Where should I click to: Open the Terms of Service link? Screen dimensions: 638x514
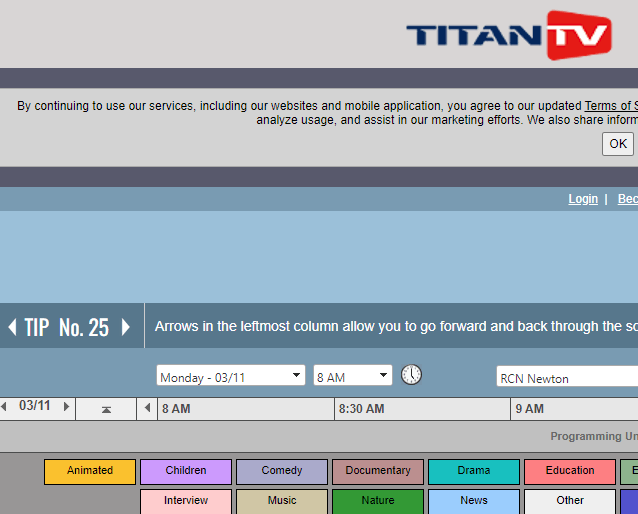pyautogui.click(x=611, y=106)
